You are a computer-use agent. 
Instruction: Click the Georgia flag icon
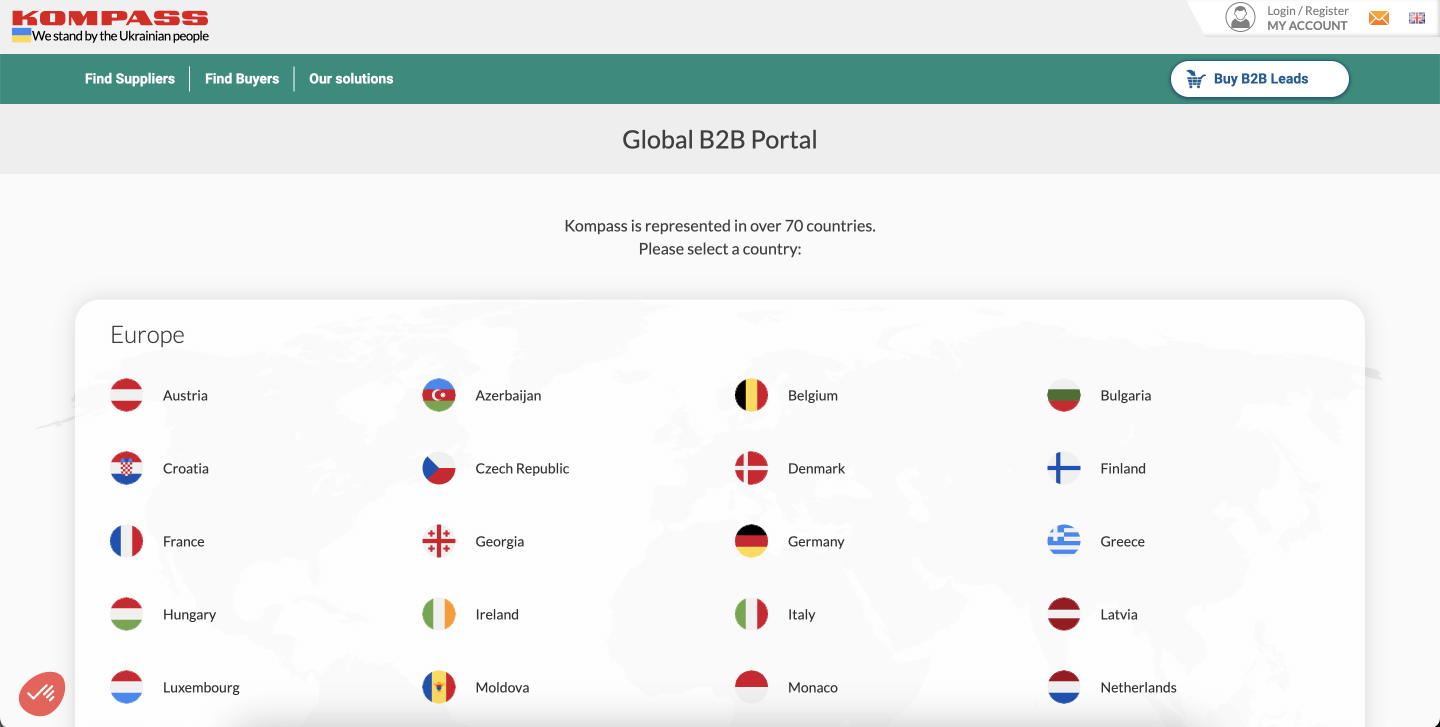pyautogui.click(x=439, y=541)
